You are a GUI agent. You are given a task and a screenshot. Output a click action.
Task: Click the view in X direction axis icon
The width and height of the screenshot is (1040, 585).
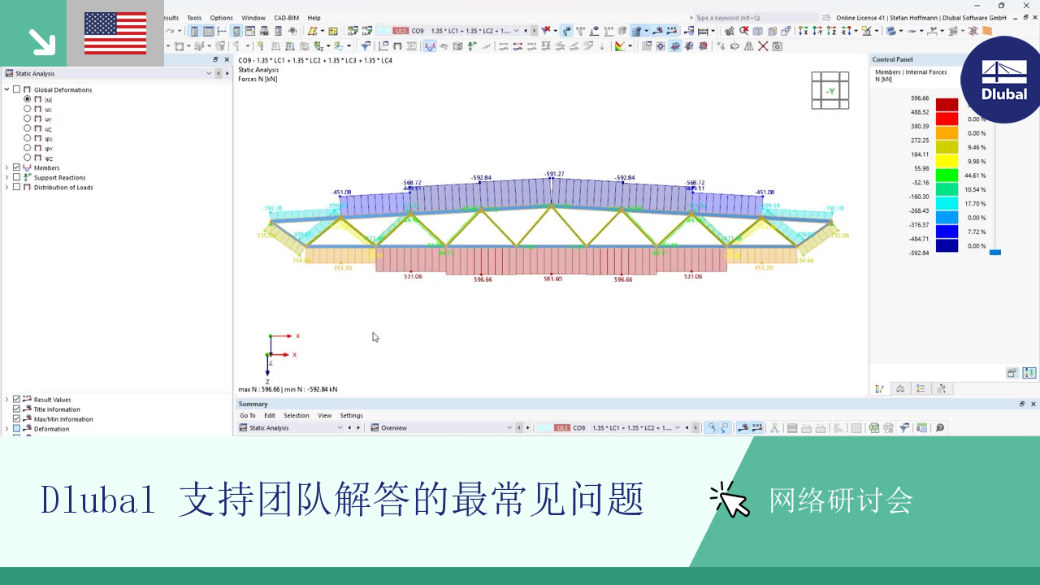[x=803, y=31]
